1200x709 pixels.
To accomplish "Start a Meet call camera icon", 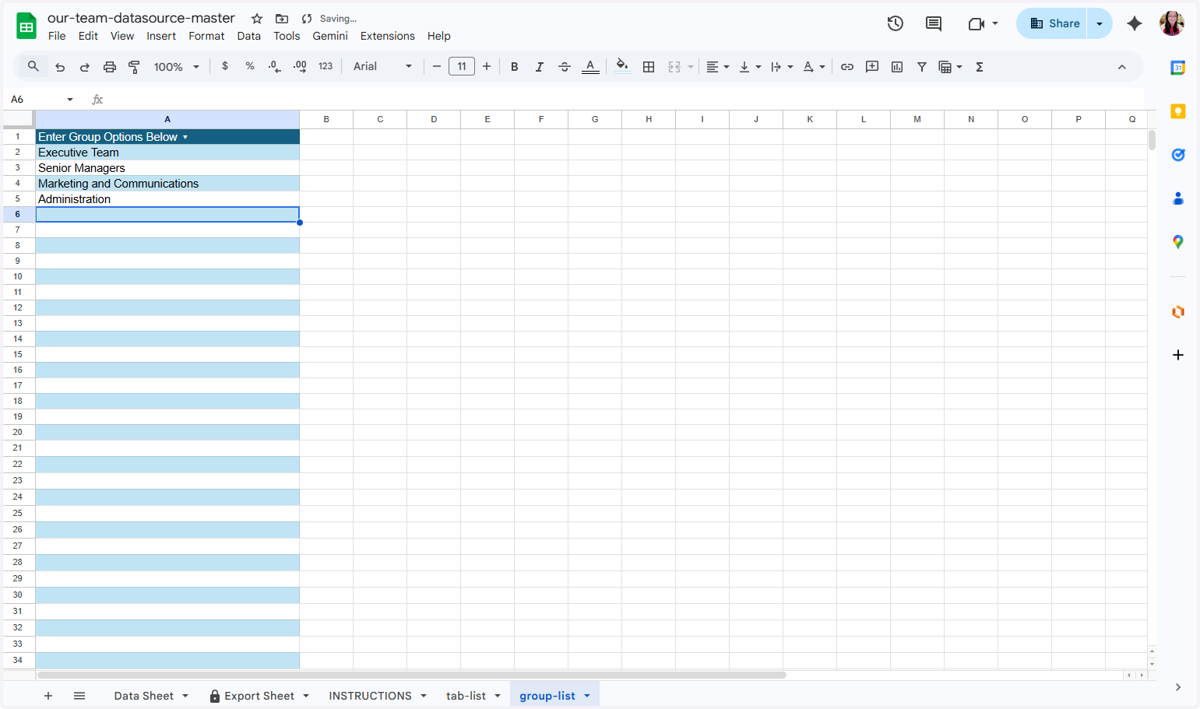I will [976, 23].
